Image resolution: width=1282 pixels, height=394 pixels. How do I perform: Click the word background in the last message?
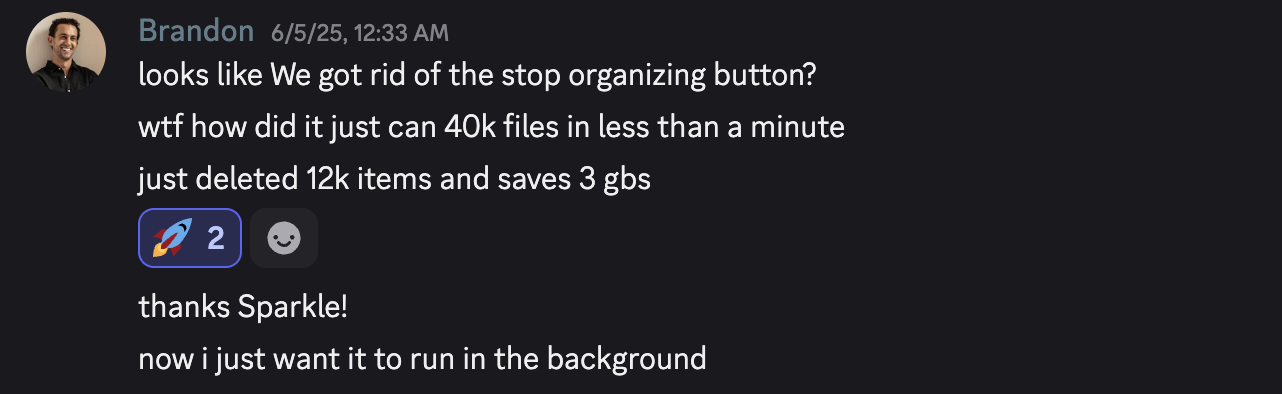click(627, 358)
